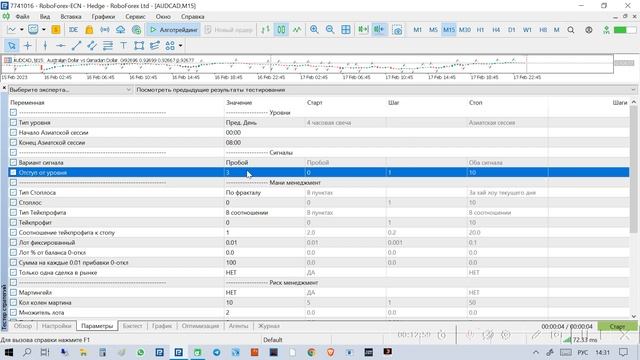Zoom out on the chart
The image size is (640, 360).
coord(330,30)
